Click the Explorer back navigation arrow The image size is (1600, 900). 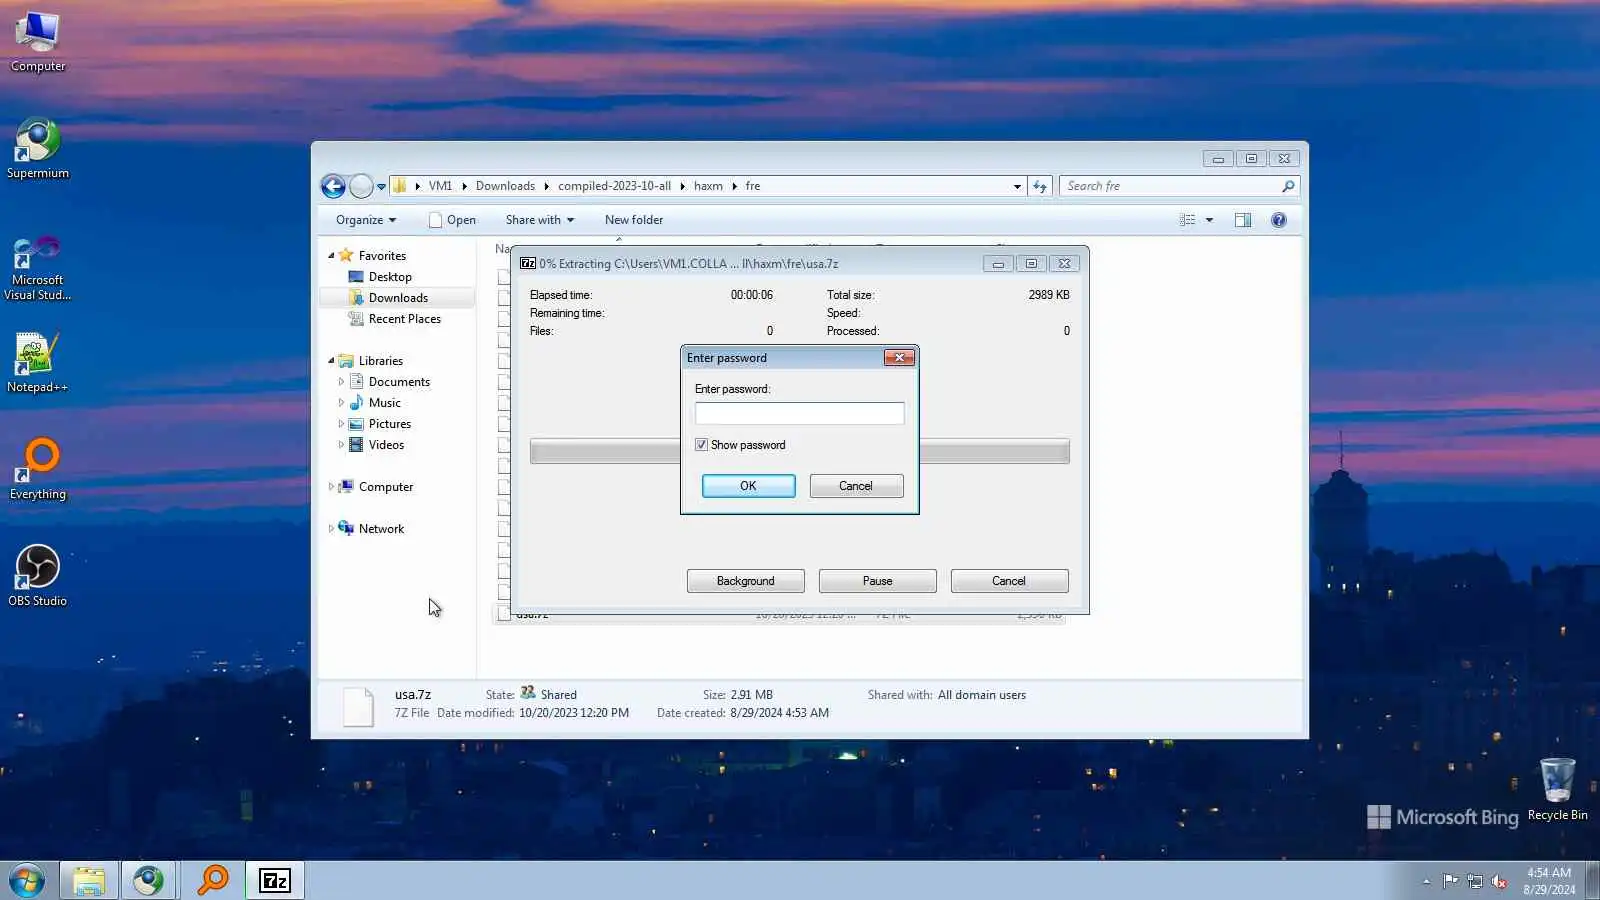pyautogui.click(x=333, y=186)
